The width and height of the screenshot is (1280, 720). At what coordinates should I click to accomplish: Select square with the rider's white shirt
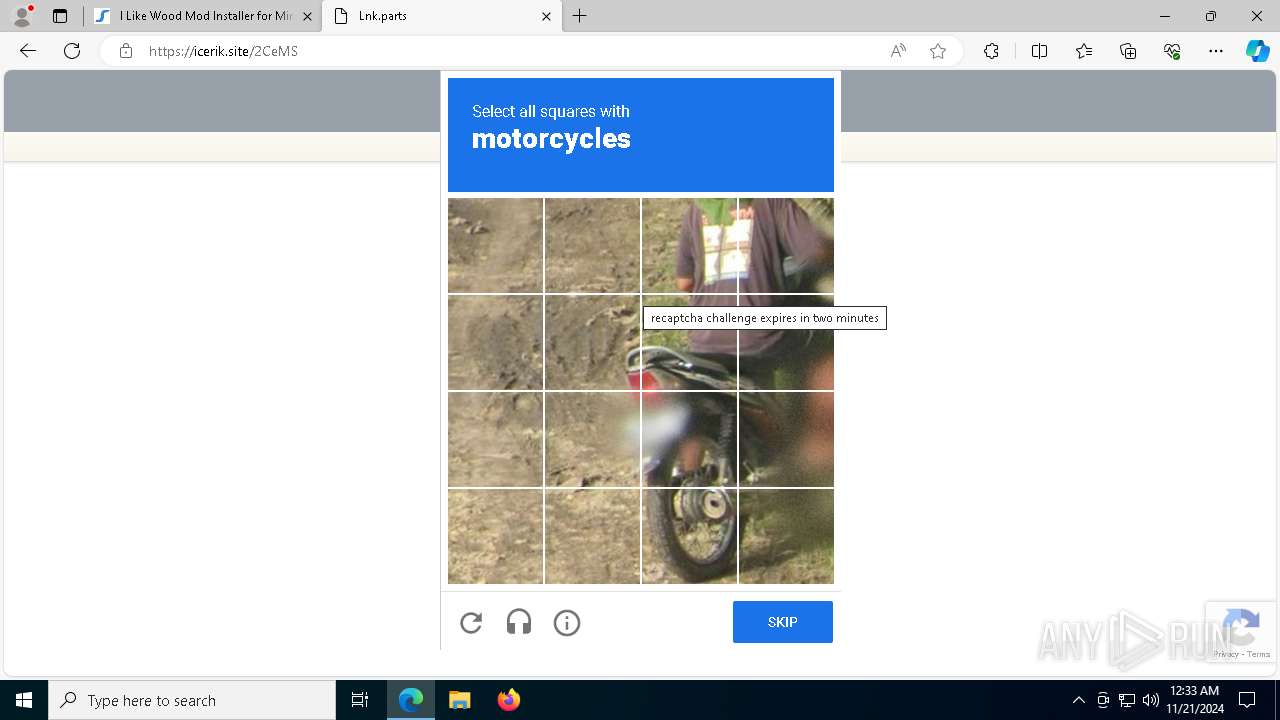[689, 245]
